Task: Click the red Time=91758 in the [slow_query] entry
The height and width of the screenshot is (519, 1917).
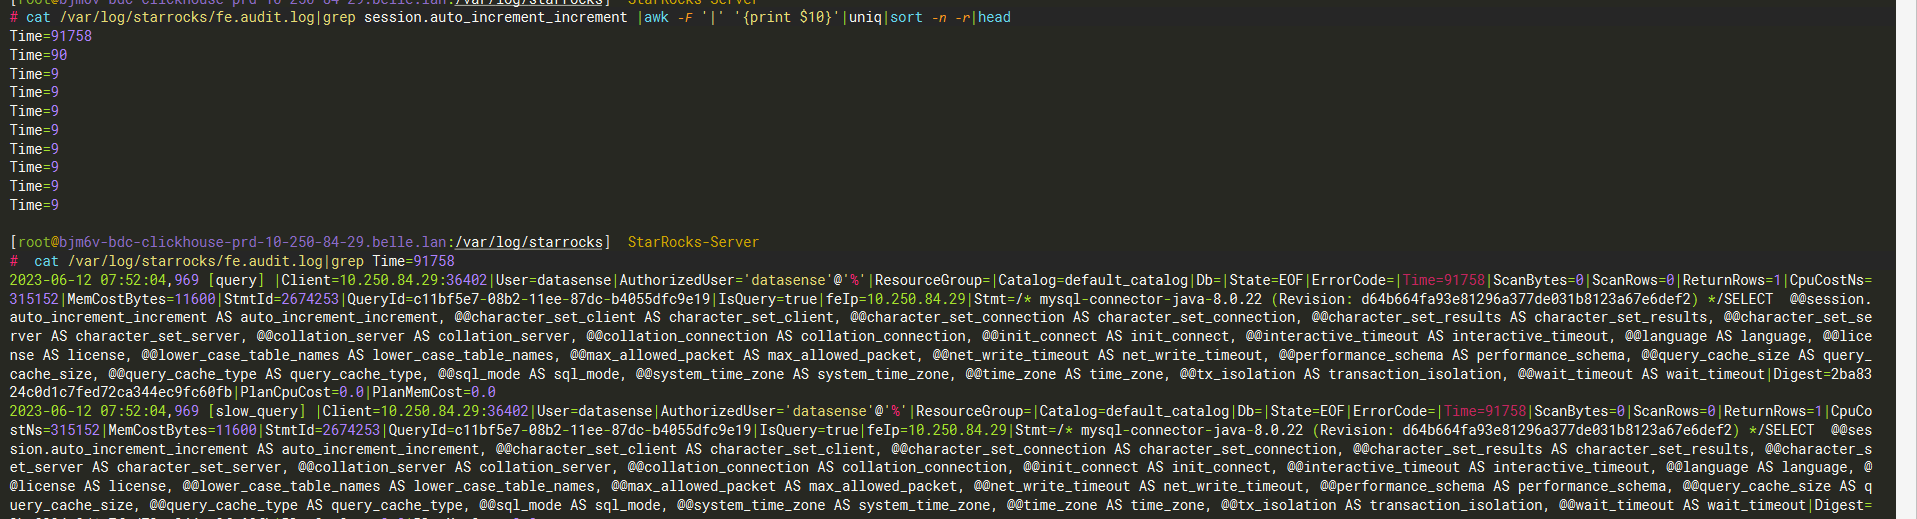Action: pyautogui.click(x=1485, y=411)
